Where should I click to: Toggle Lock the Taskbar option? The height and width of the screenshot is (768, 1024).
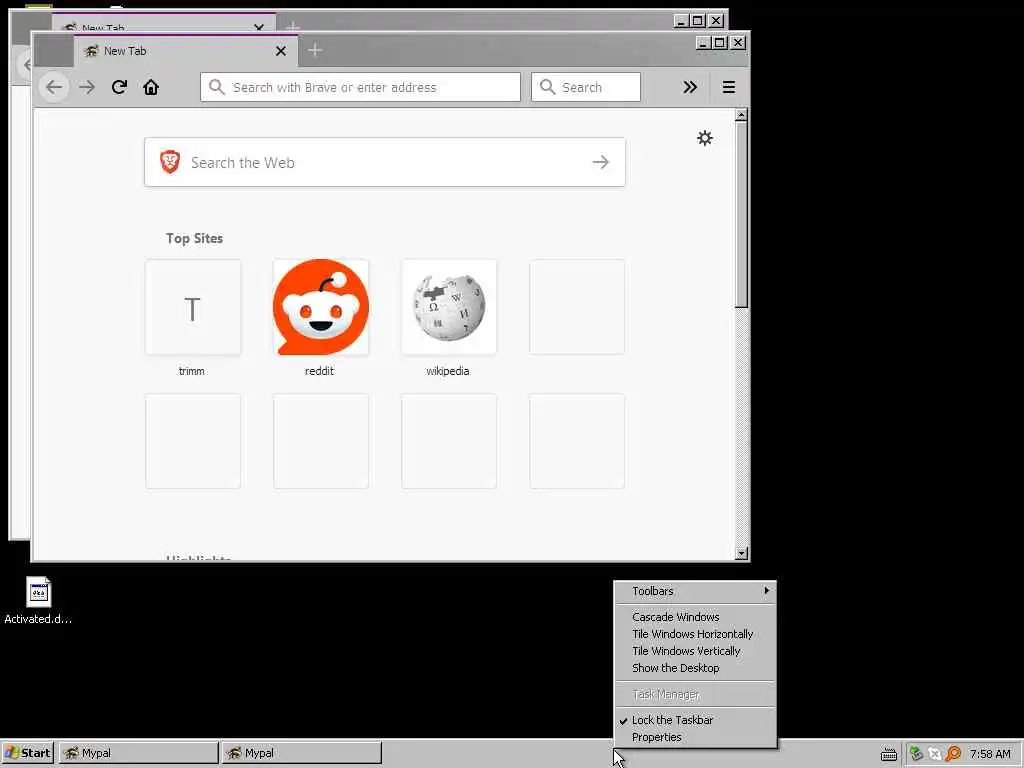coord(696,720)
